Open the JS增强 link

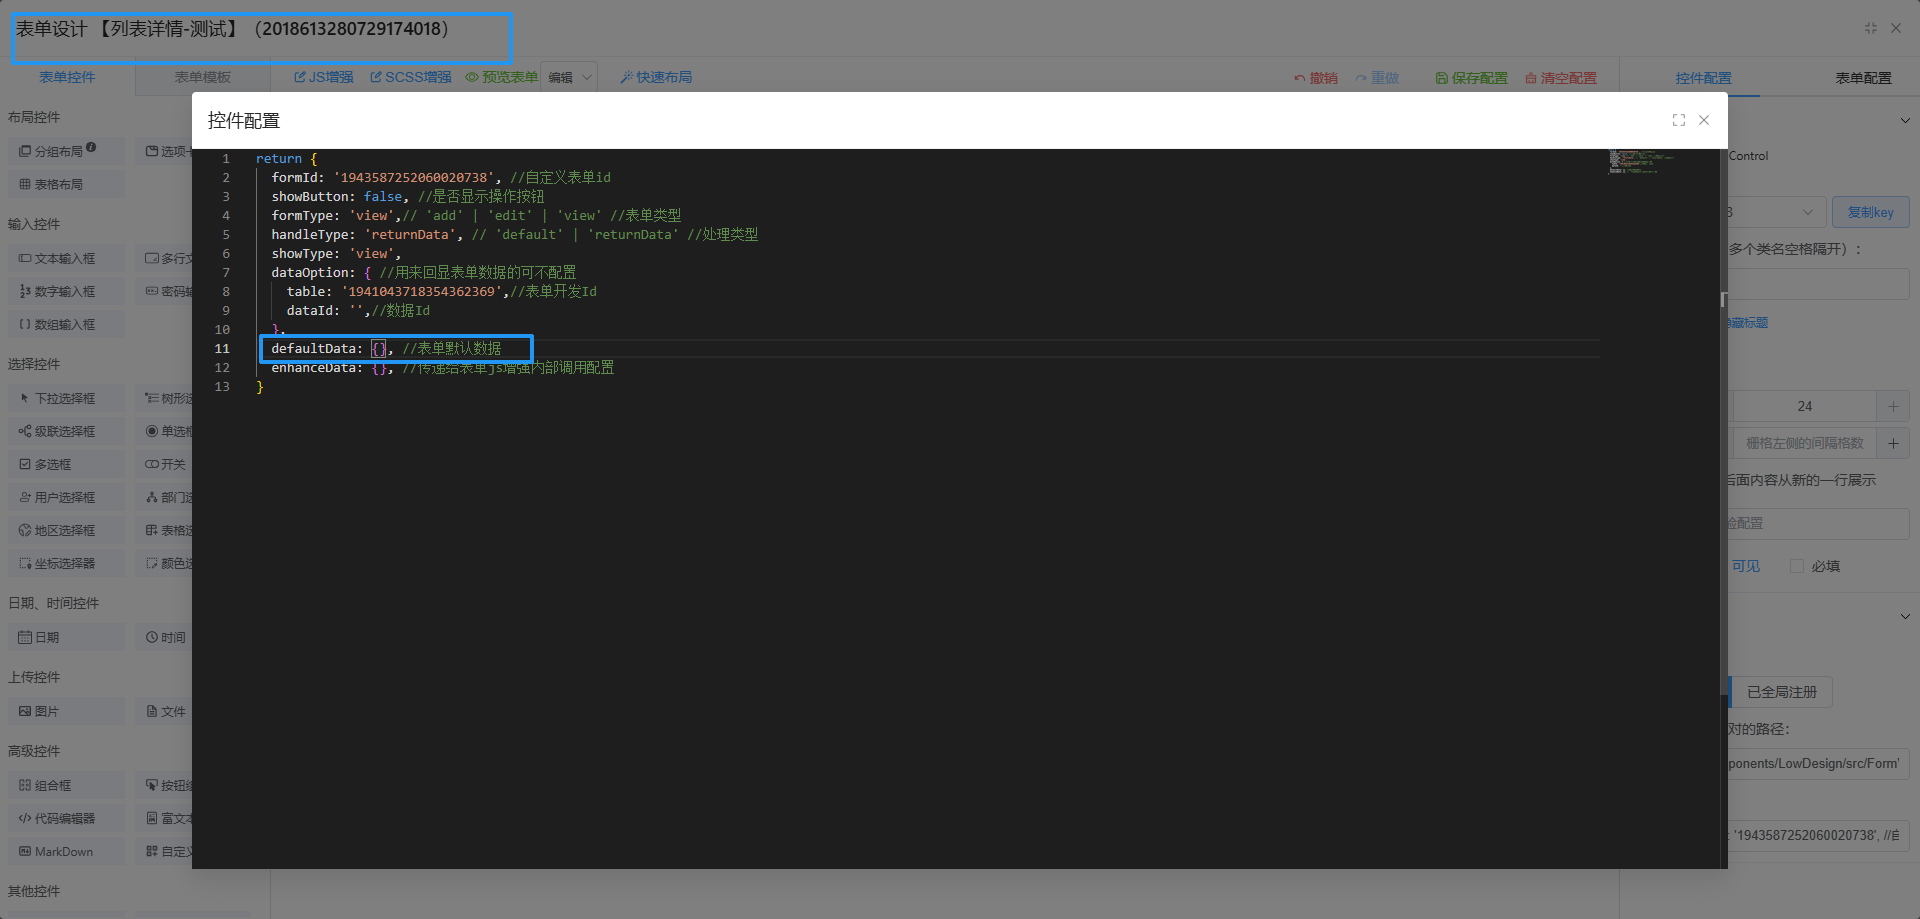(324, 77)
